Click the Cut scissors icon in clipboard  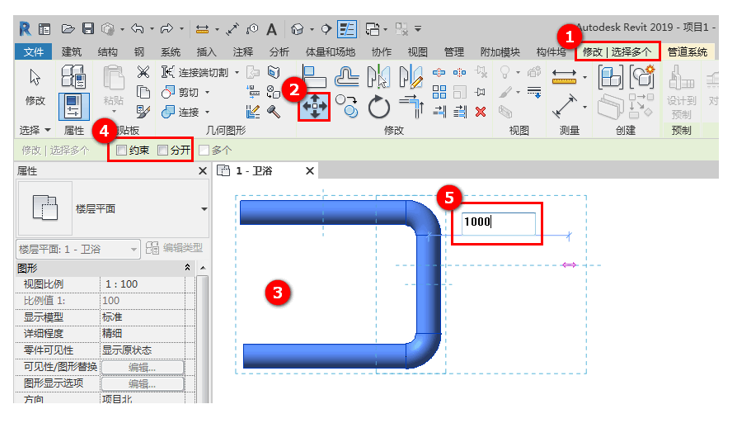pyautogui.click(x=143, y=72)
